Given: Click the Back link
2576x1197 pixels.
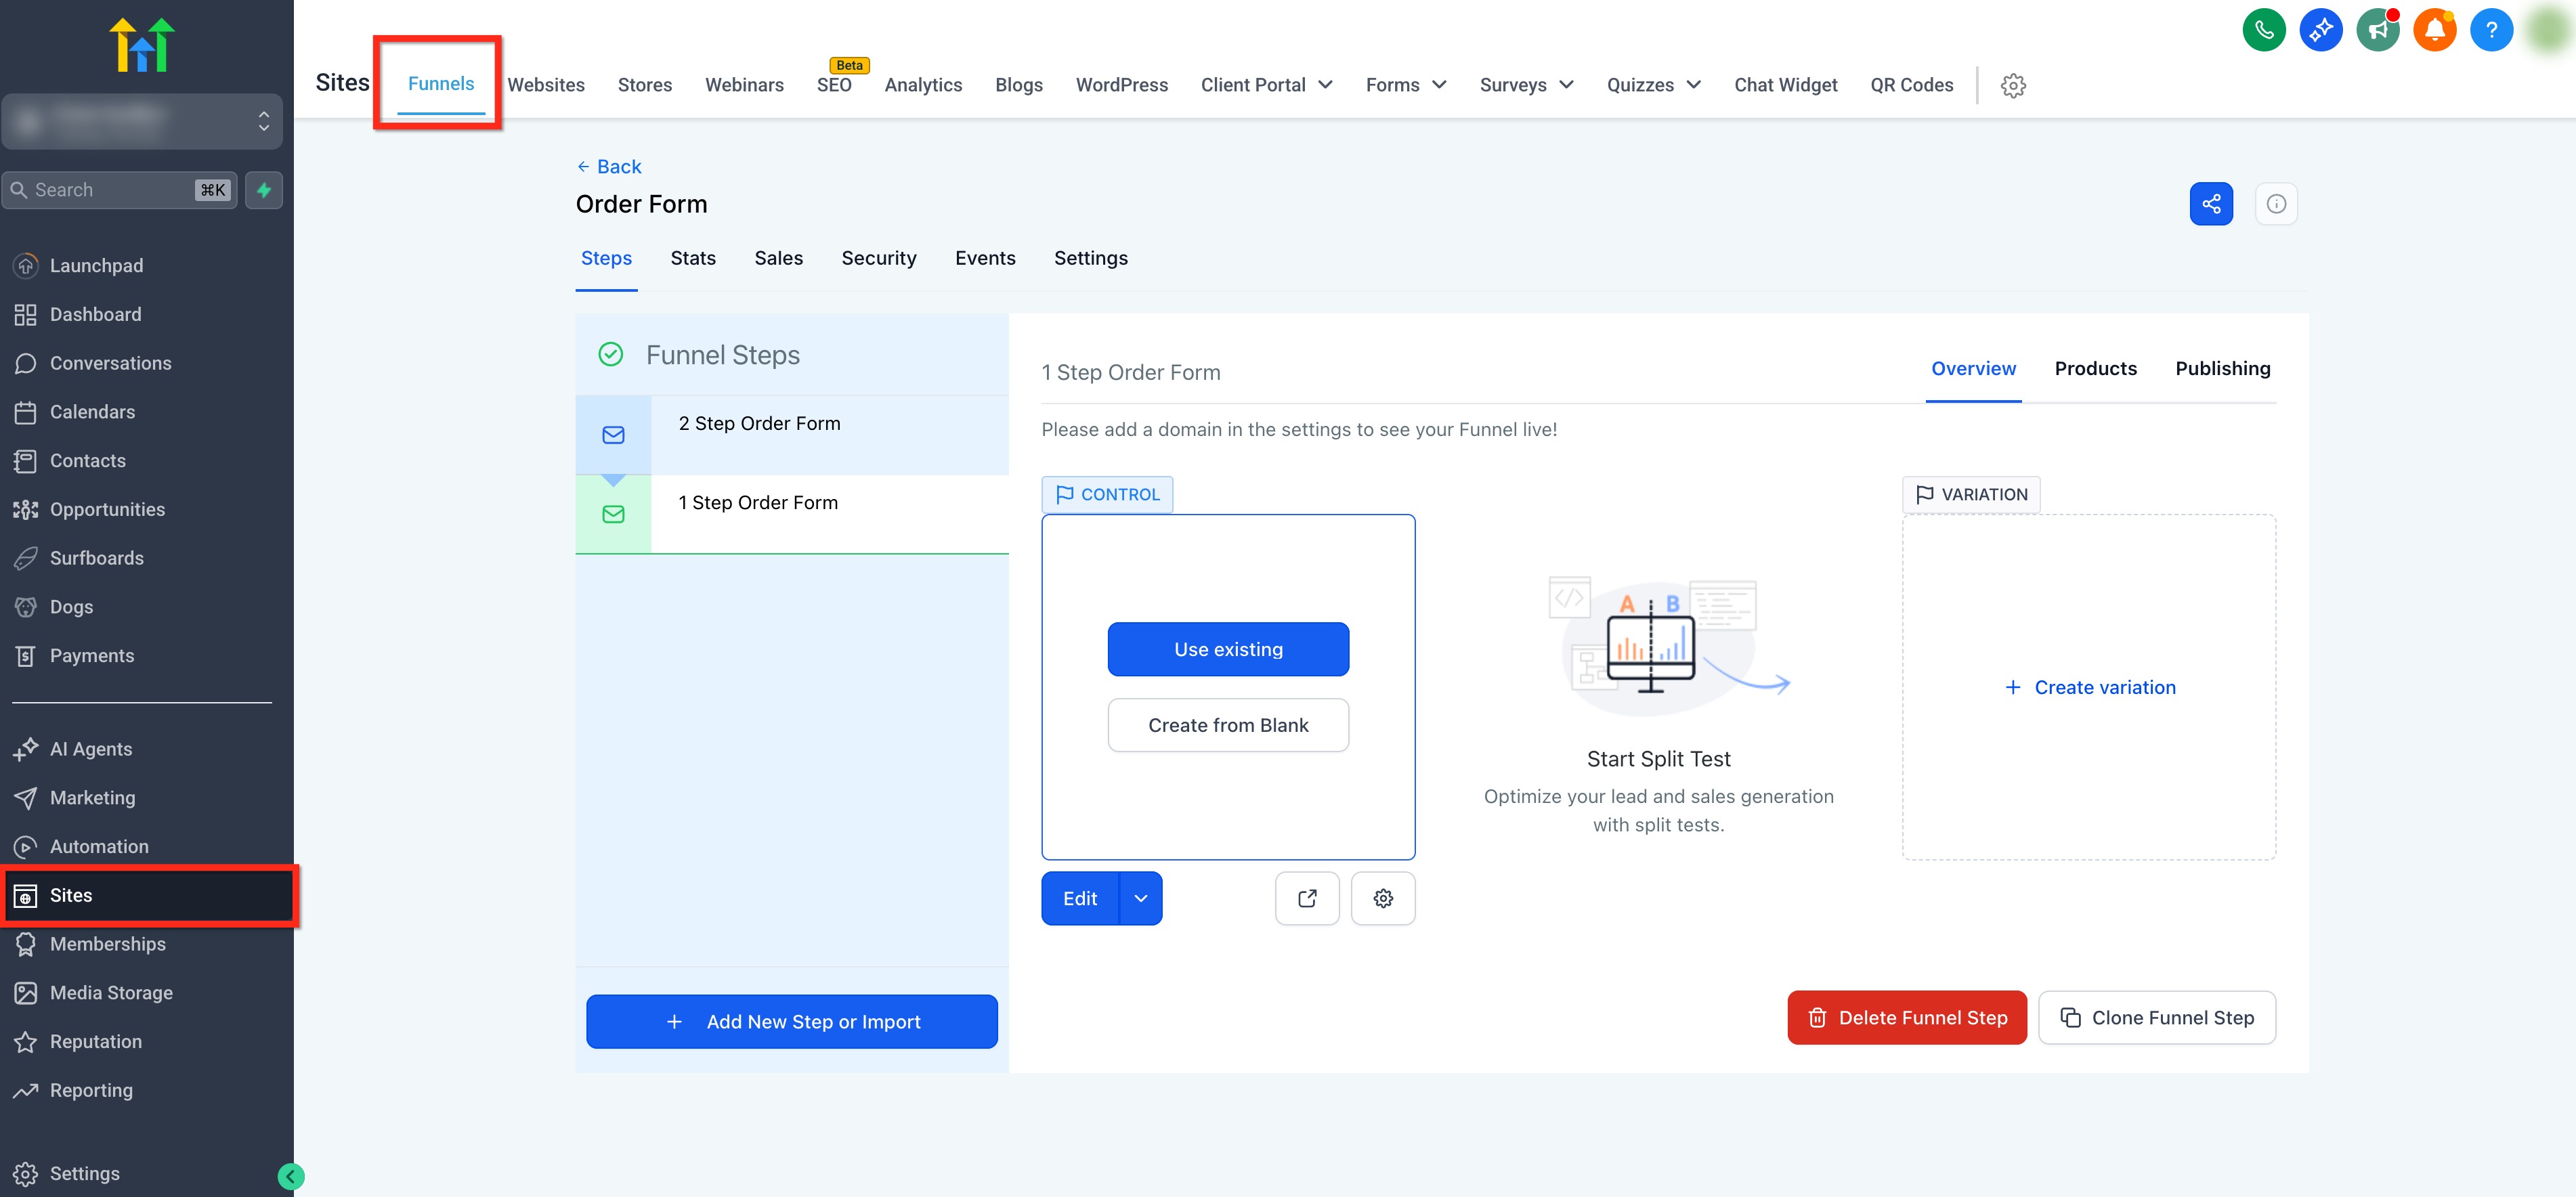Looking at the screenshot, I should (x=609, y=166).
